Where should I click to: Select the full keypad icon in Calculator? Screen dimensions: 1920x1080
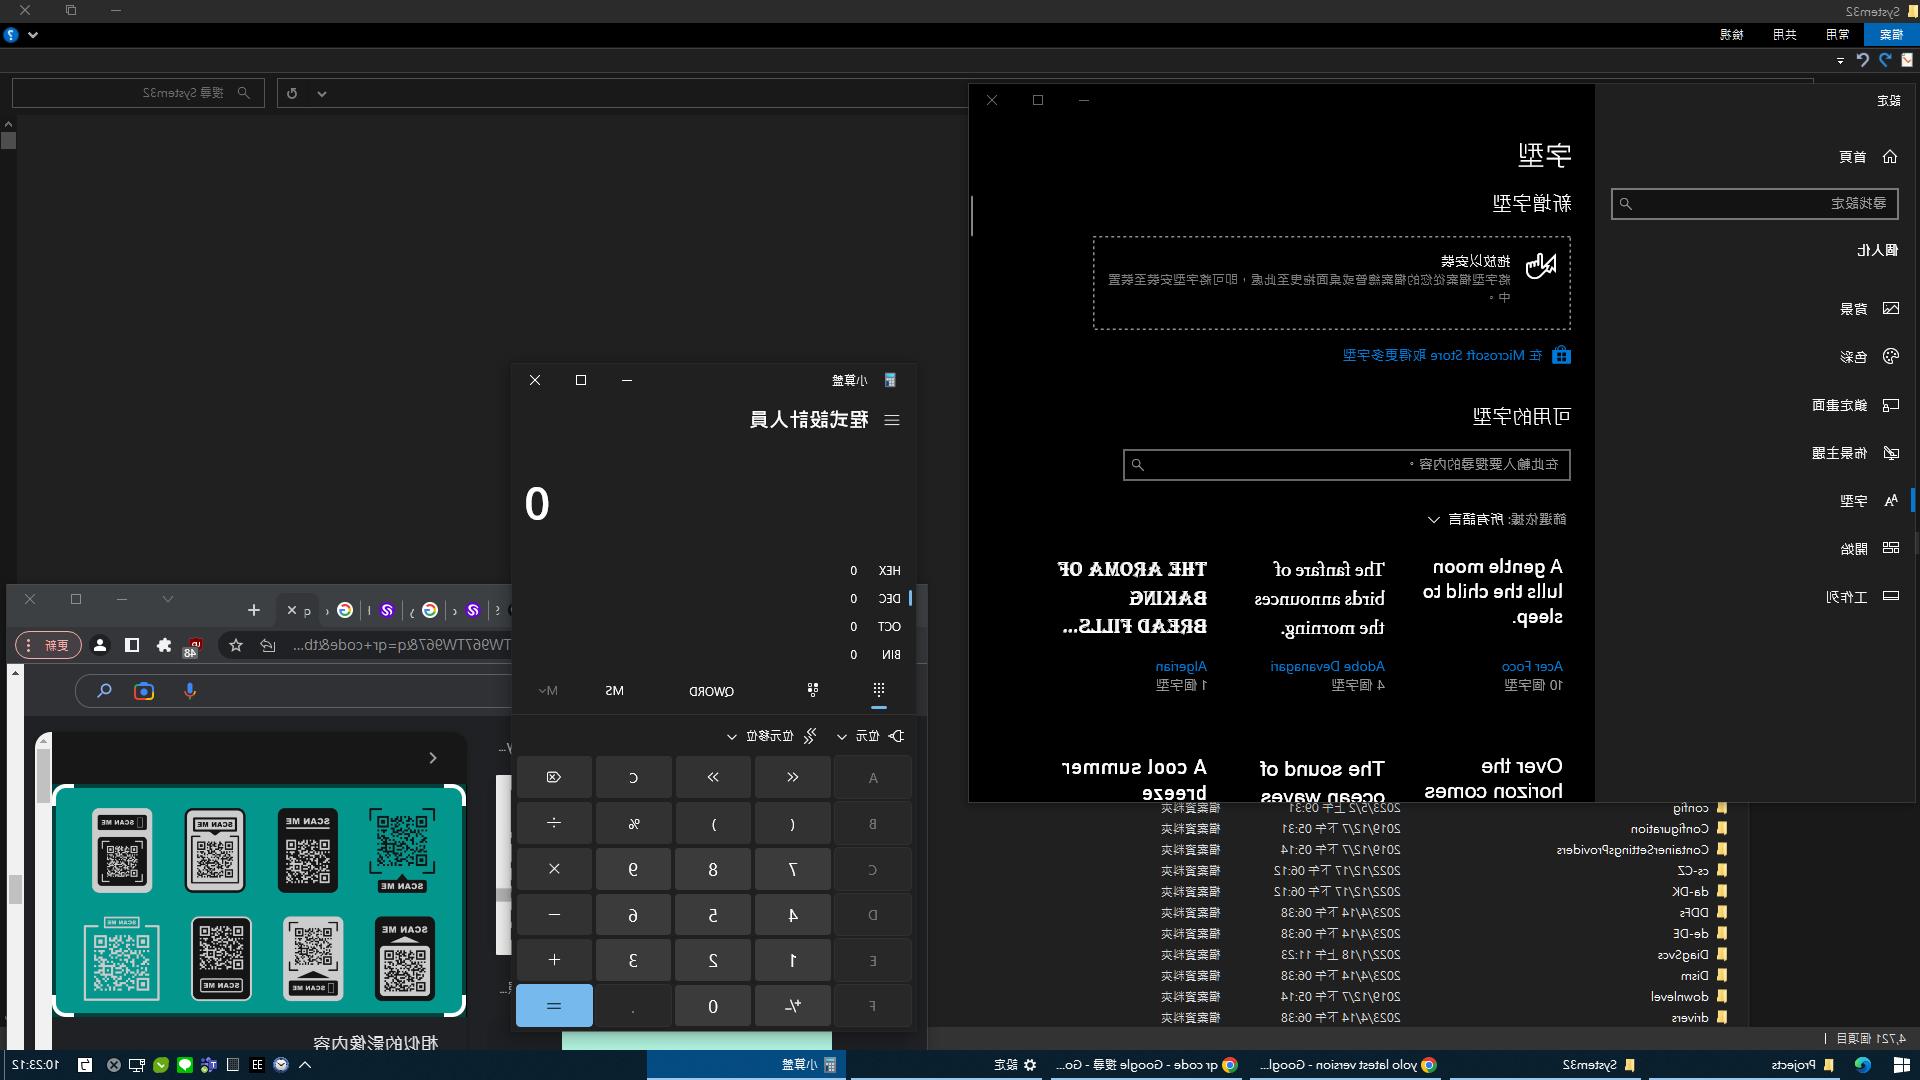coord(878,690)
